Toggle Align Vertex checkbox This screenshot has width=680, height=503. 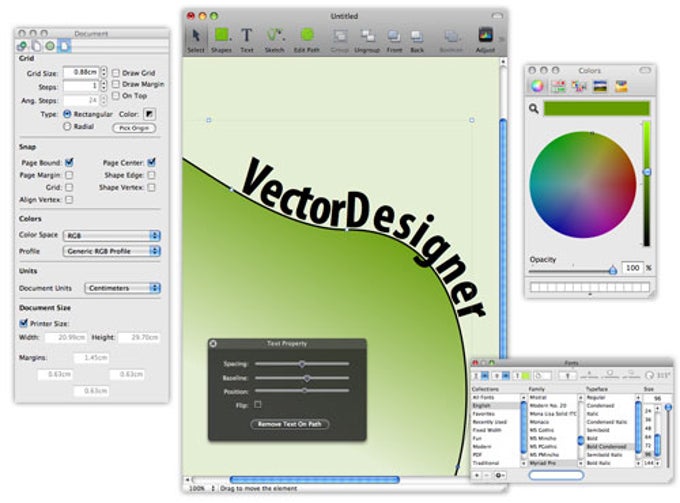69,199
